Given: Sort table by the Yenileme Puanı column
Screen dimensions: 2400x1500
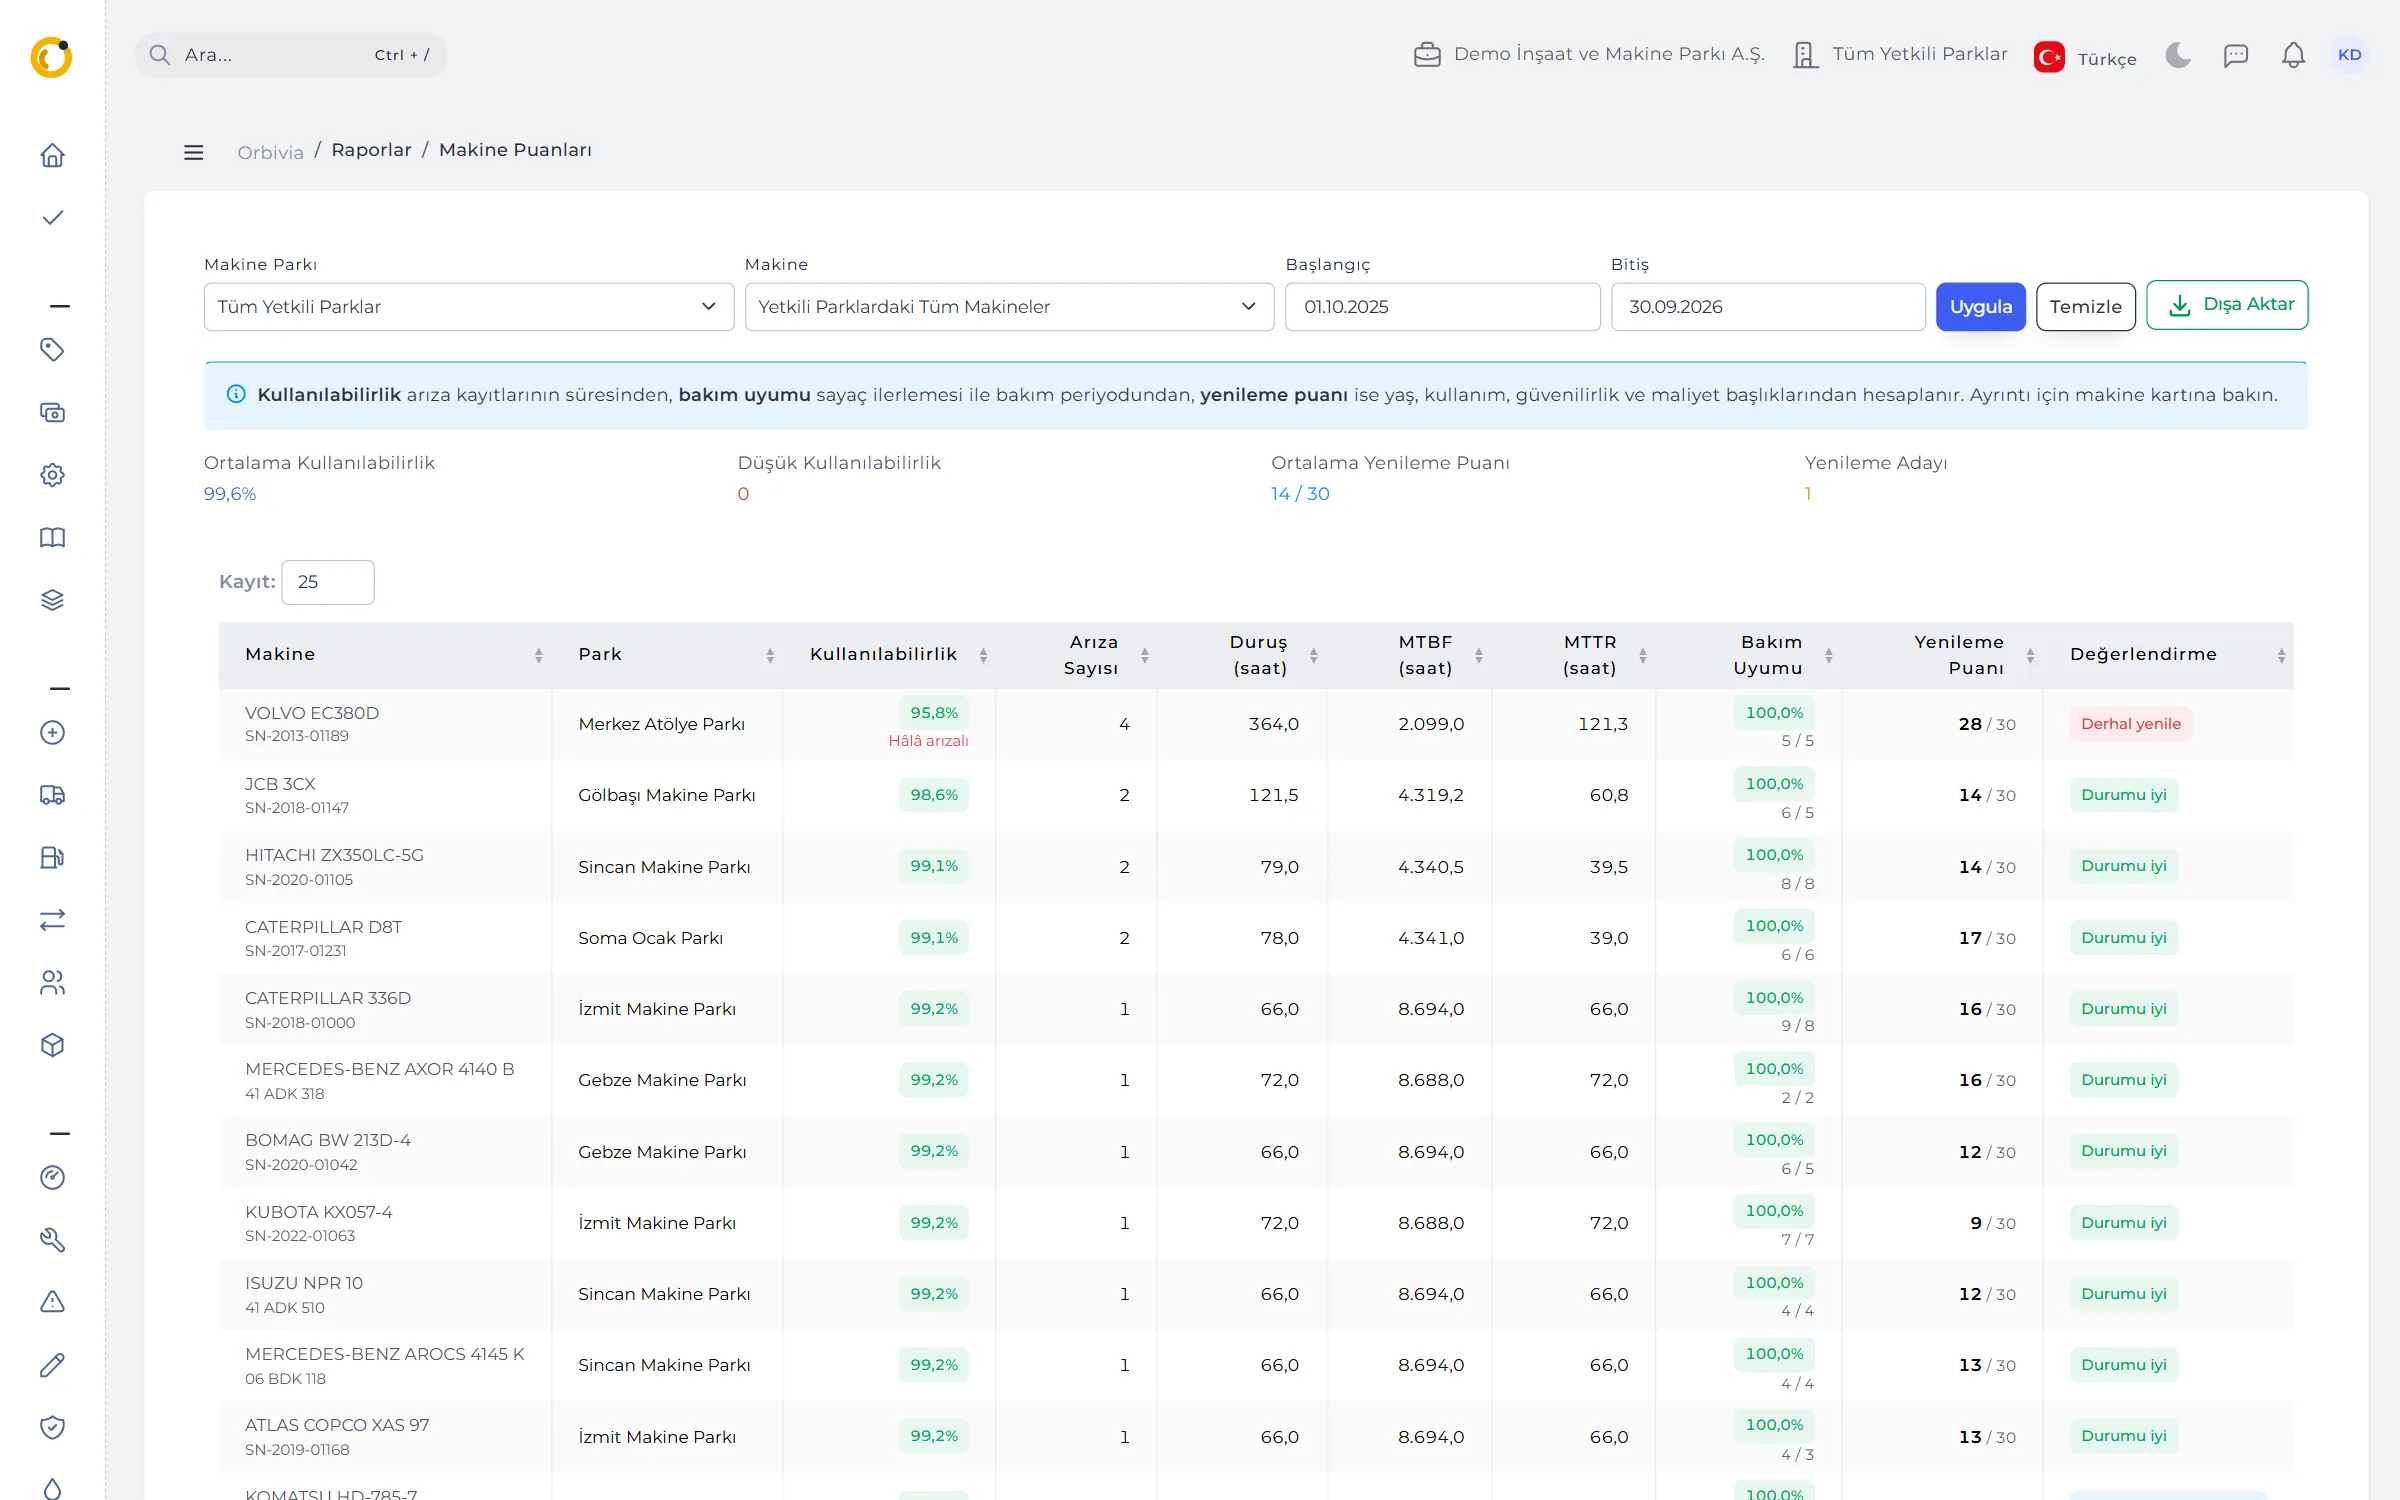Looking at the screenshot, I should click(x=1942, y=655).
